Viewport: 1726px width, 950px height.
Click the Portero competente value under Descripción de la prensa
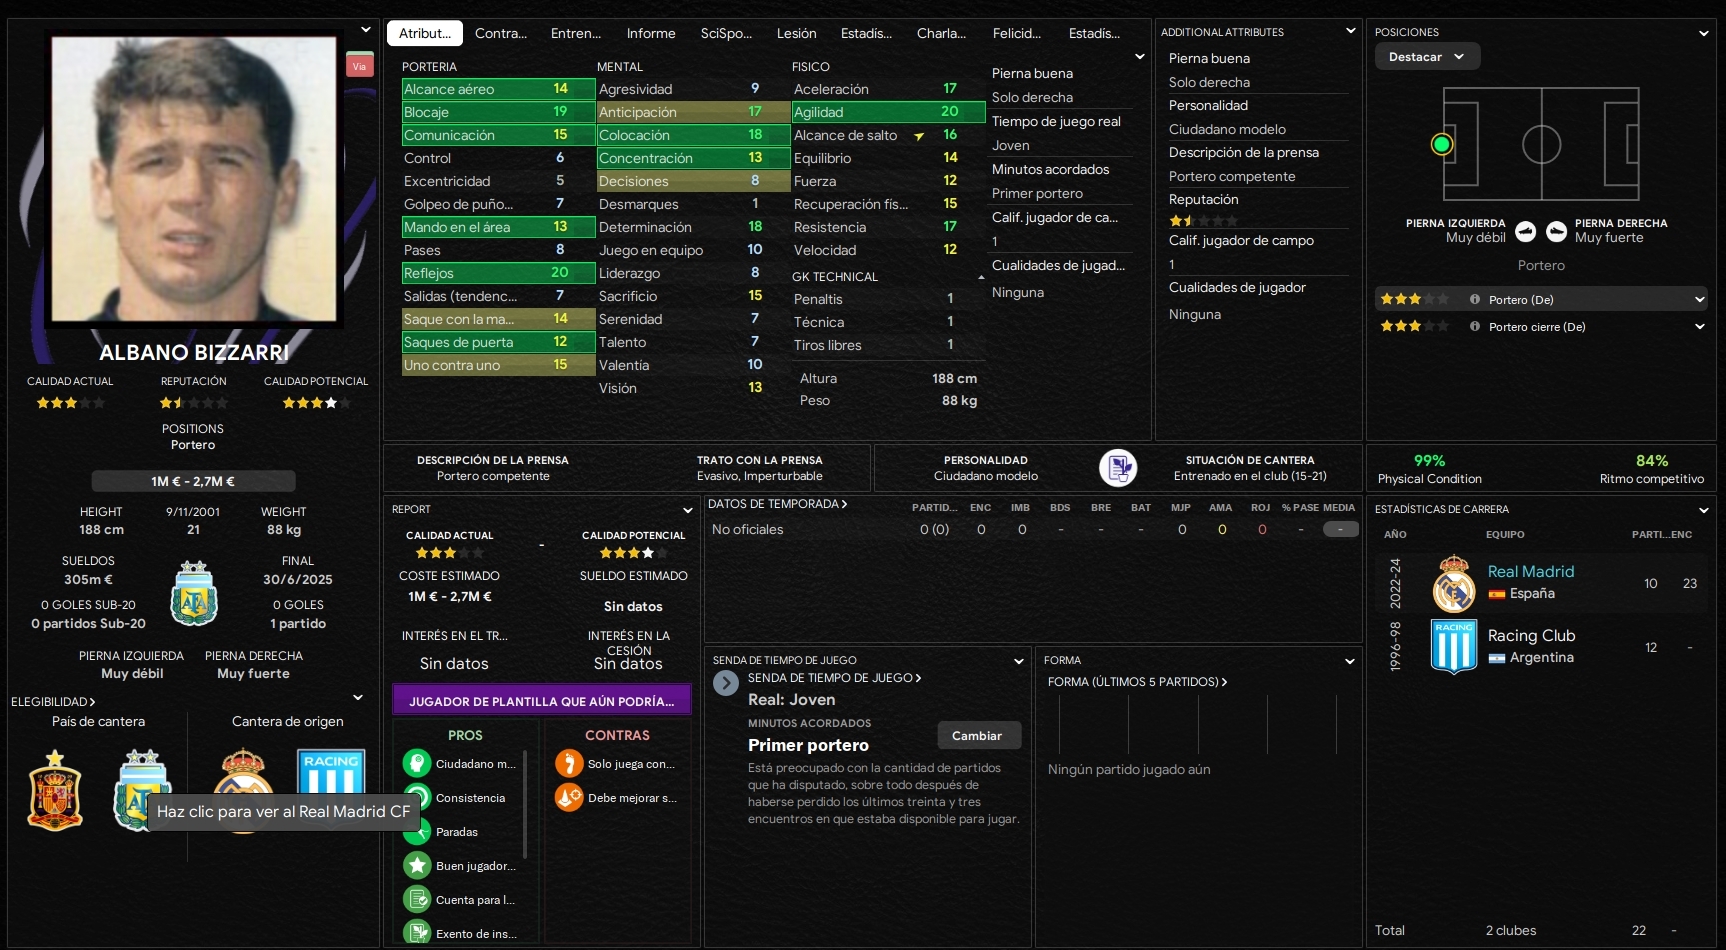[493, 476]
